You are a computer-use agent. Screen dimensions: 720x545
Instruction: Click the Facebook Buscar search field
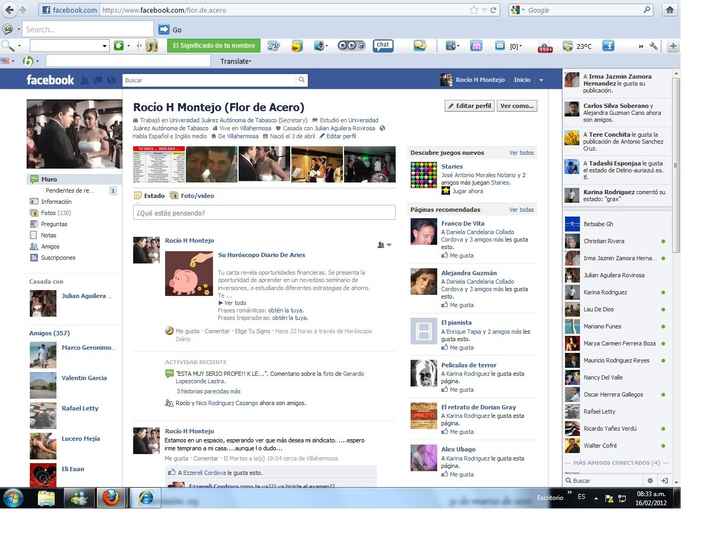coord(211,80)
